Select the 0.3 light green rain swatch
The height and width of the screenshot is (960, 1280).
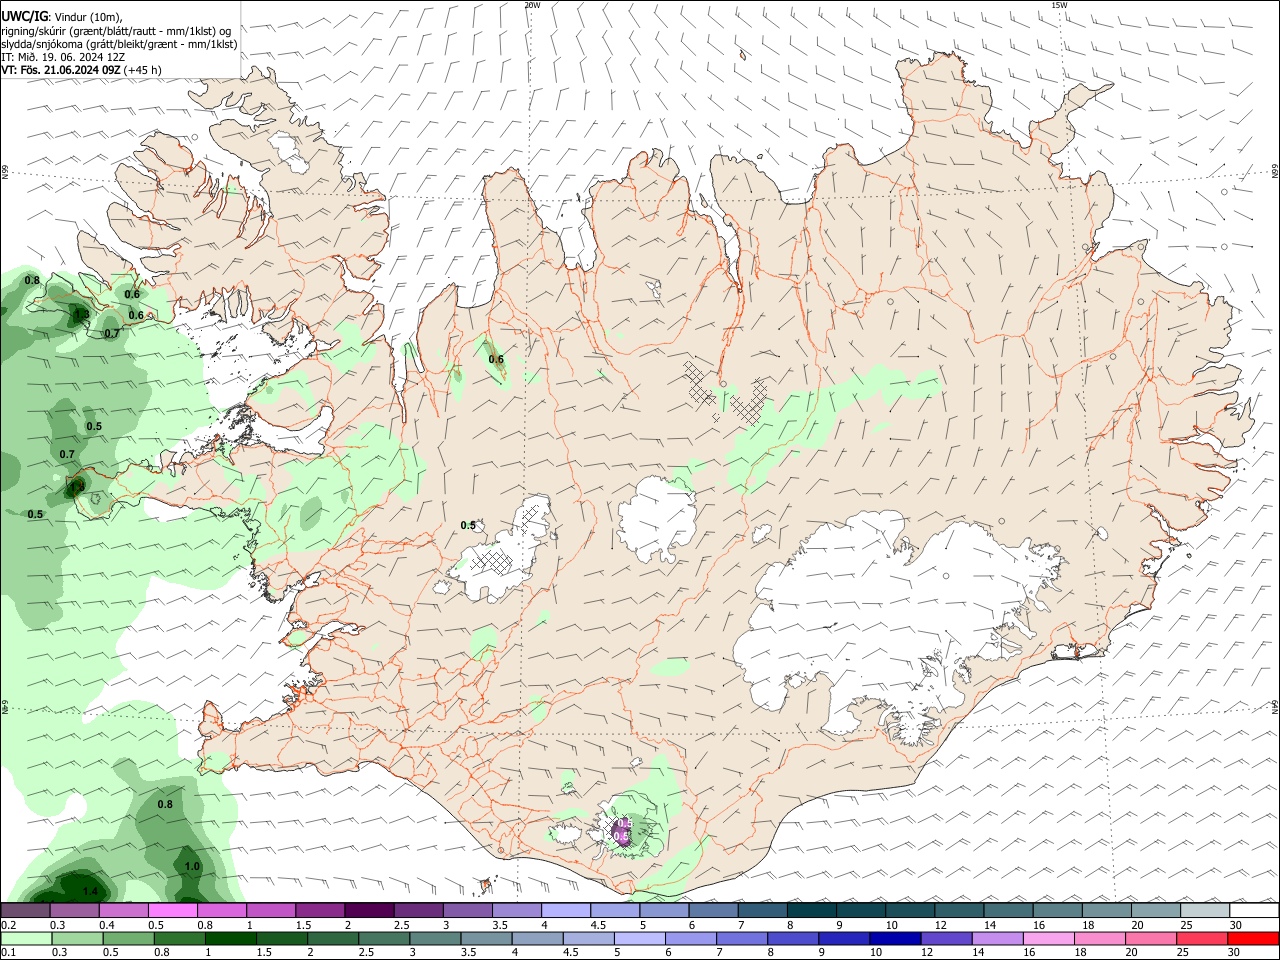pos(78,938)
